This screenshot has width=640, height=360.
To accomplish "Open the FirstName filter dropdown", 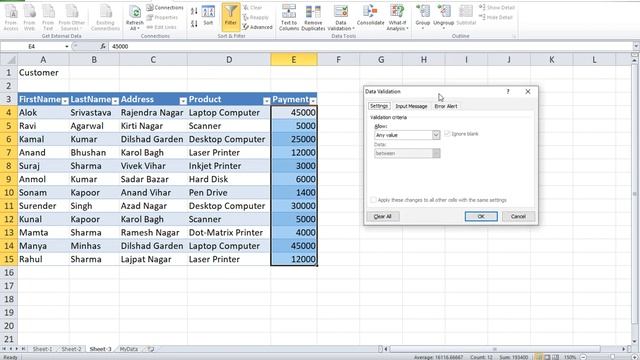I will click(65, 101).
